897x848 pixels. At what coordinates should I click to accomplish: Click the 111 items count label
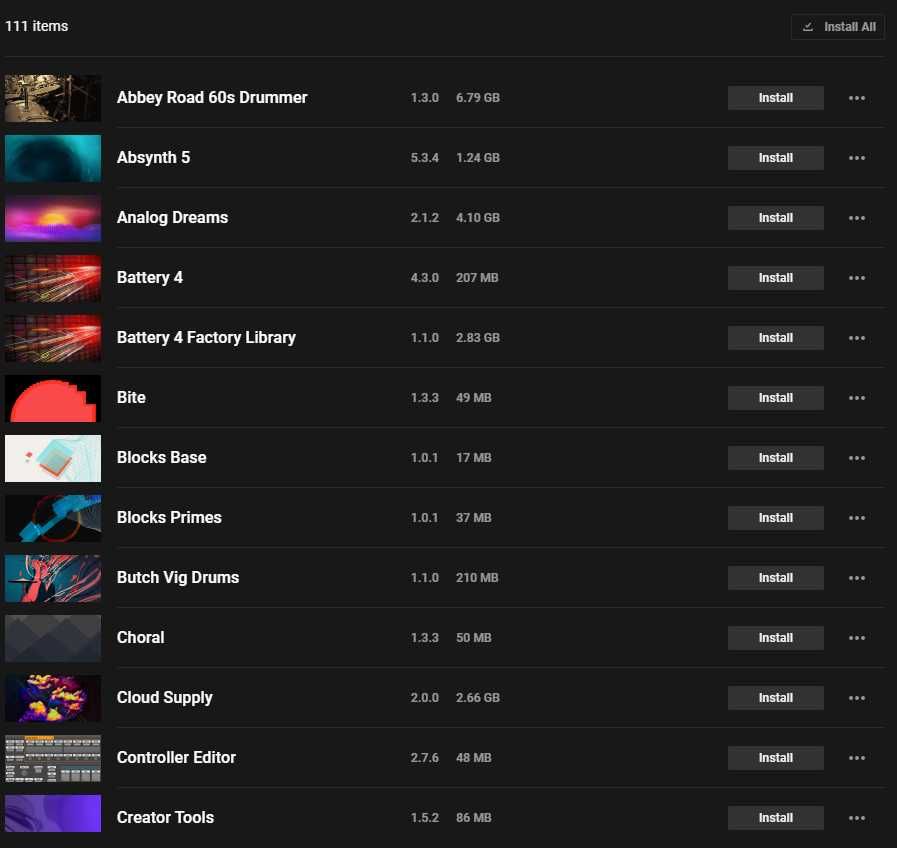coord(37,26)
